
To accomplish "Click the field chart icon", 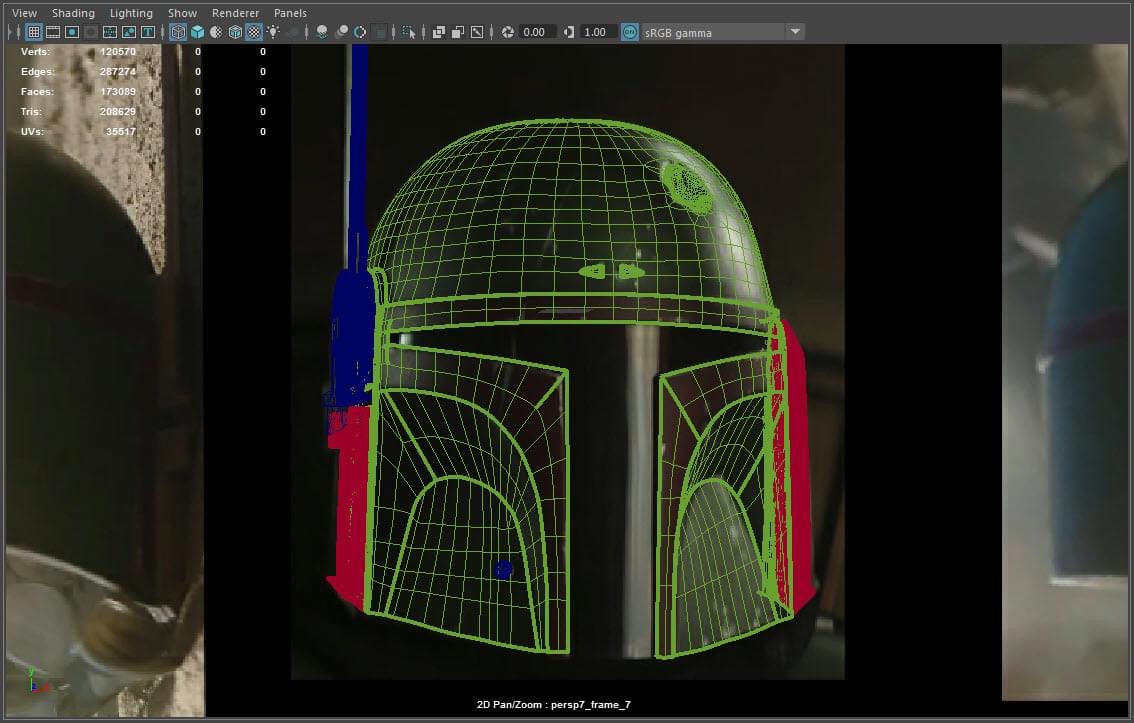I will pyautogui.click(x=110, y=32).
